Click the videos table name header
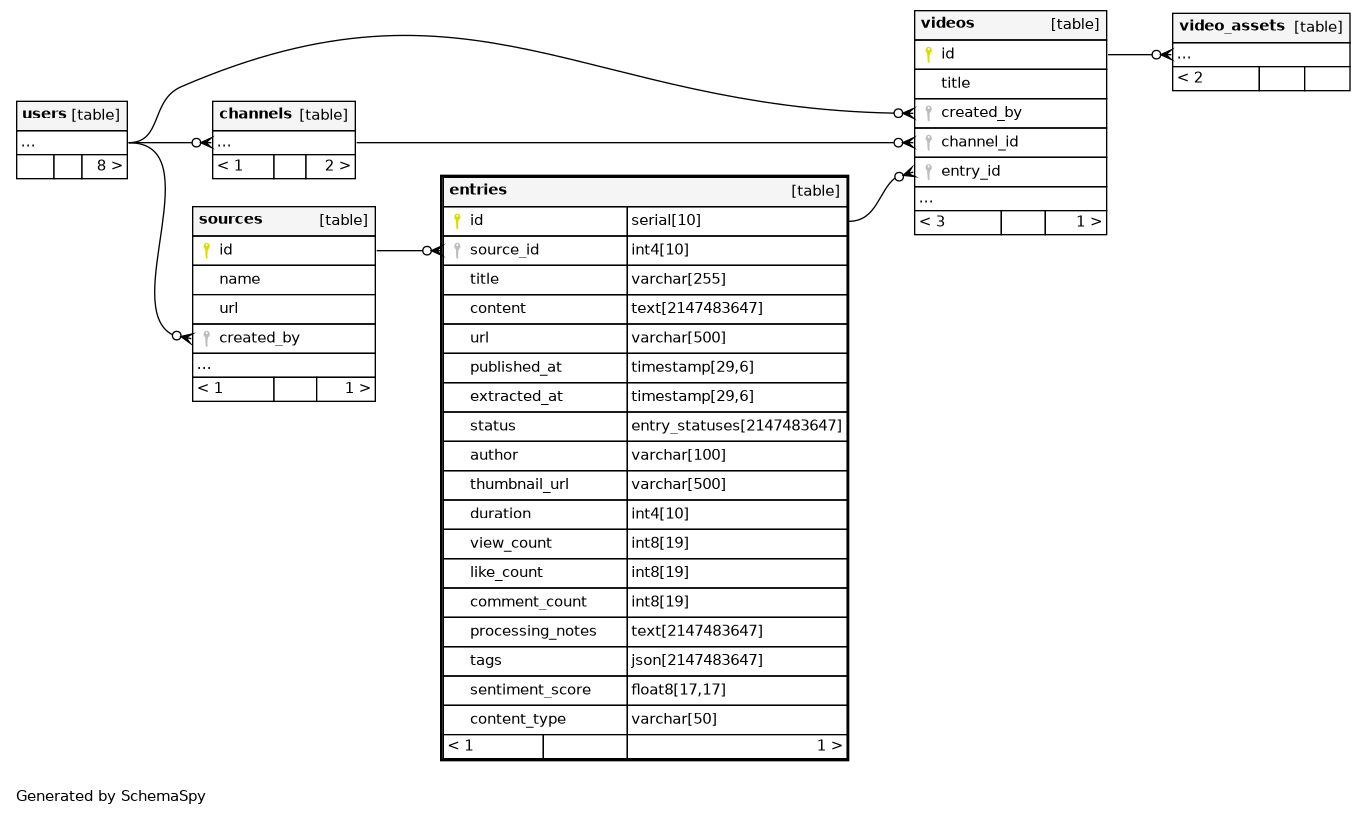The image size is (1365, 816). pos(947,23)
